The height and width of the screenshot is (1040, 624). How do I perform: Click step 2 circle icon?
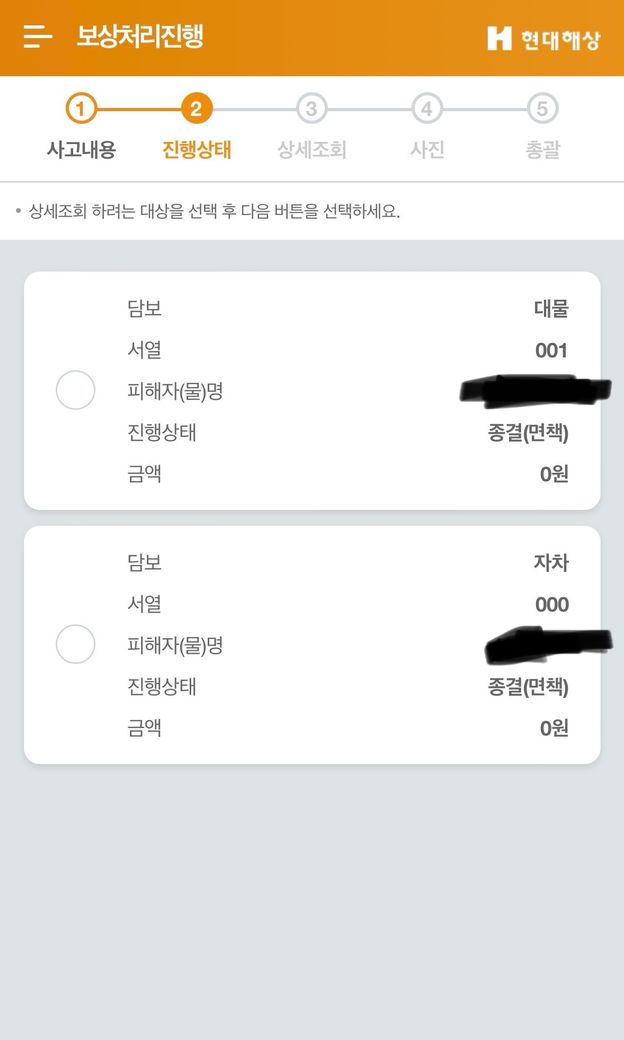click(x=196, y=108)
